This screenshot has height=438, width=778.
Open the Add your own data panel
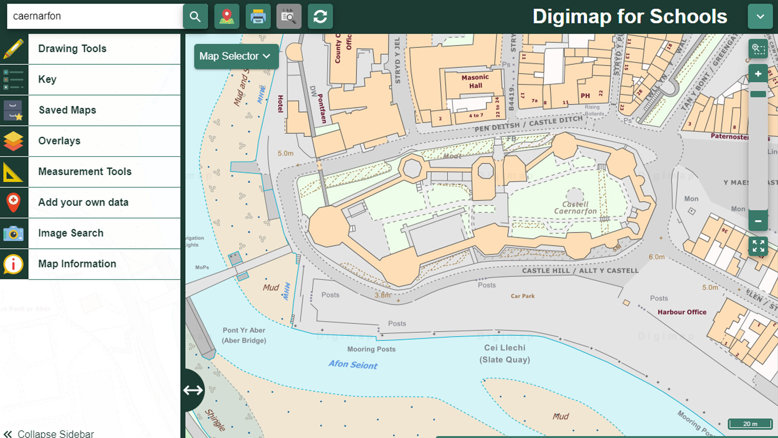coord(104,202)
